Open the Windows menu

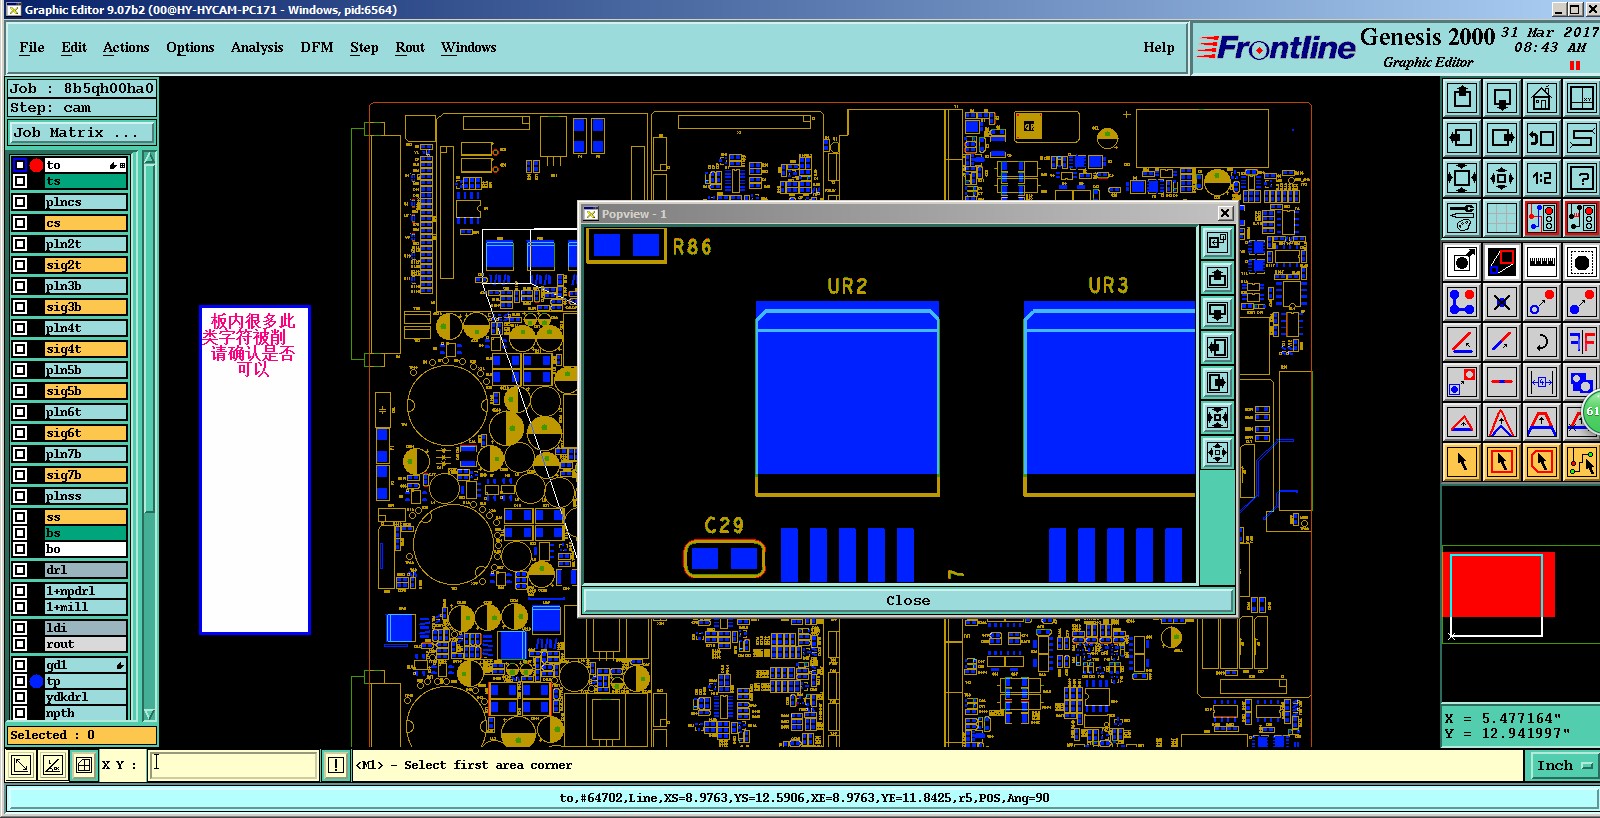pos(468,47)
